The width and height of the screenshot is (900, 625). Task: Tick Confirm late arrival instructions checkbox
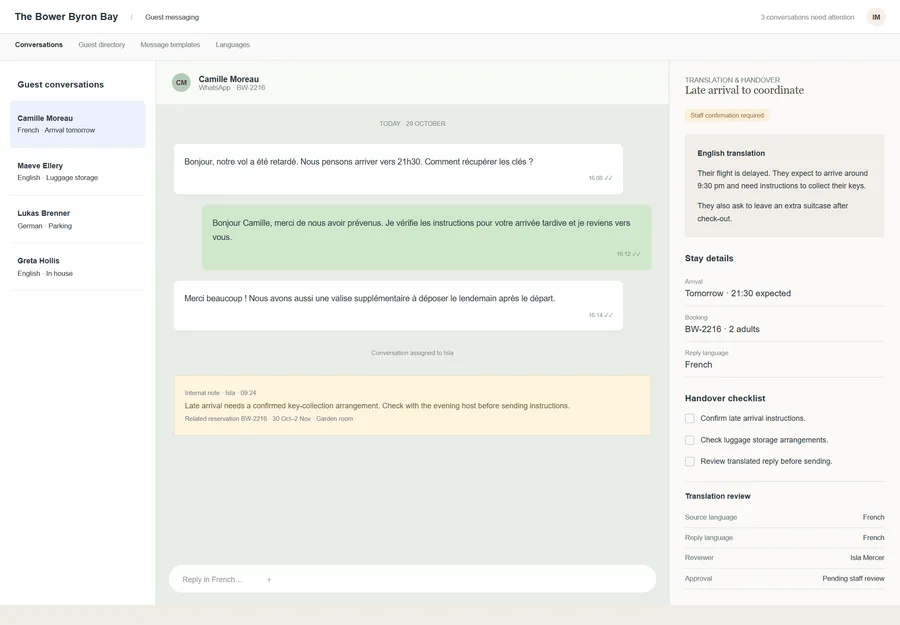690,418
